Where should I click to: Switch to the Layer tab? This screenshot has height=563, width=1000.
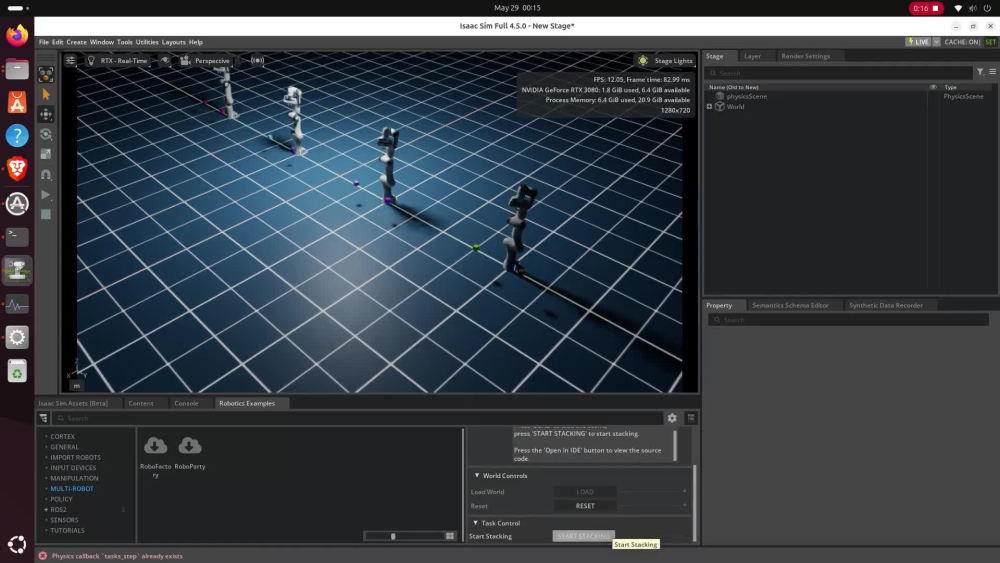(x=753, y=56)
